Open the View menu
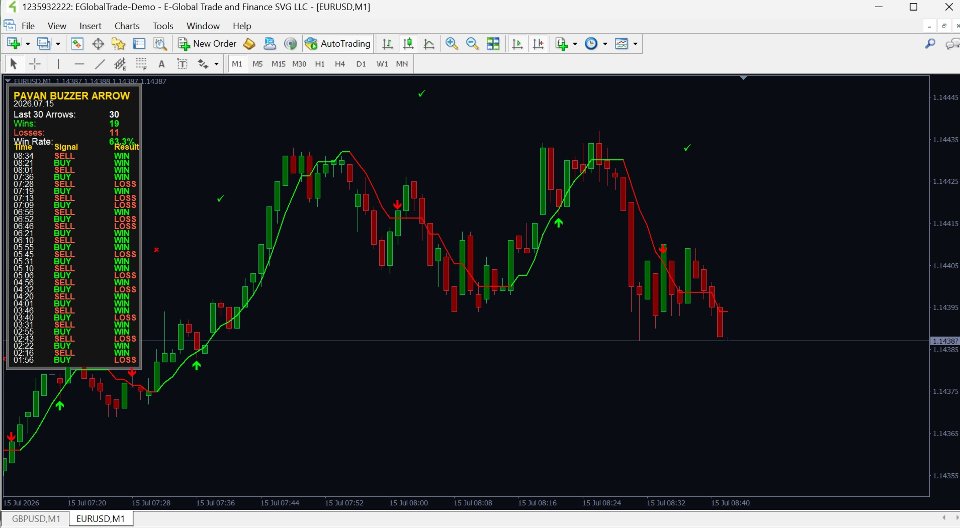The height and width of the screenshot is (528, 960). [56, 26]
